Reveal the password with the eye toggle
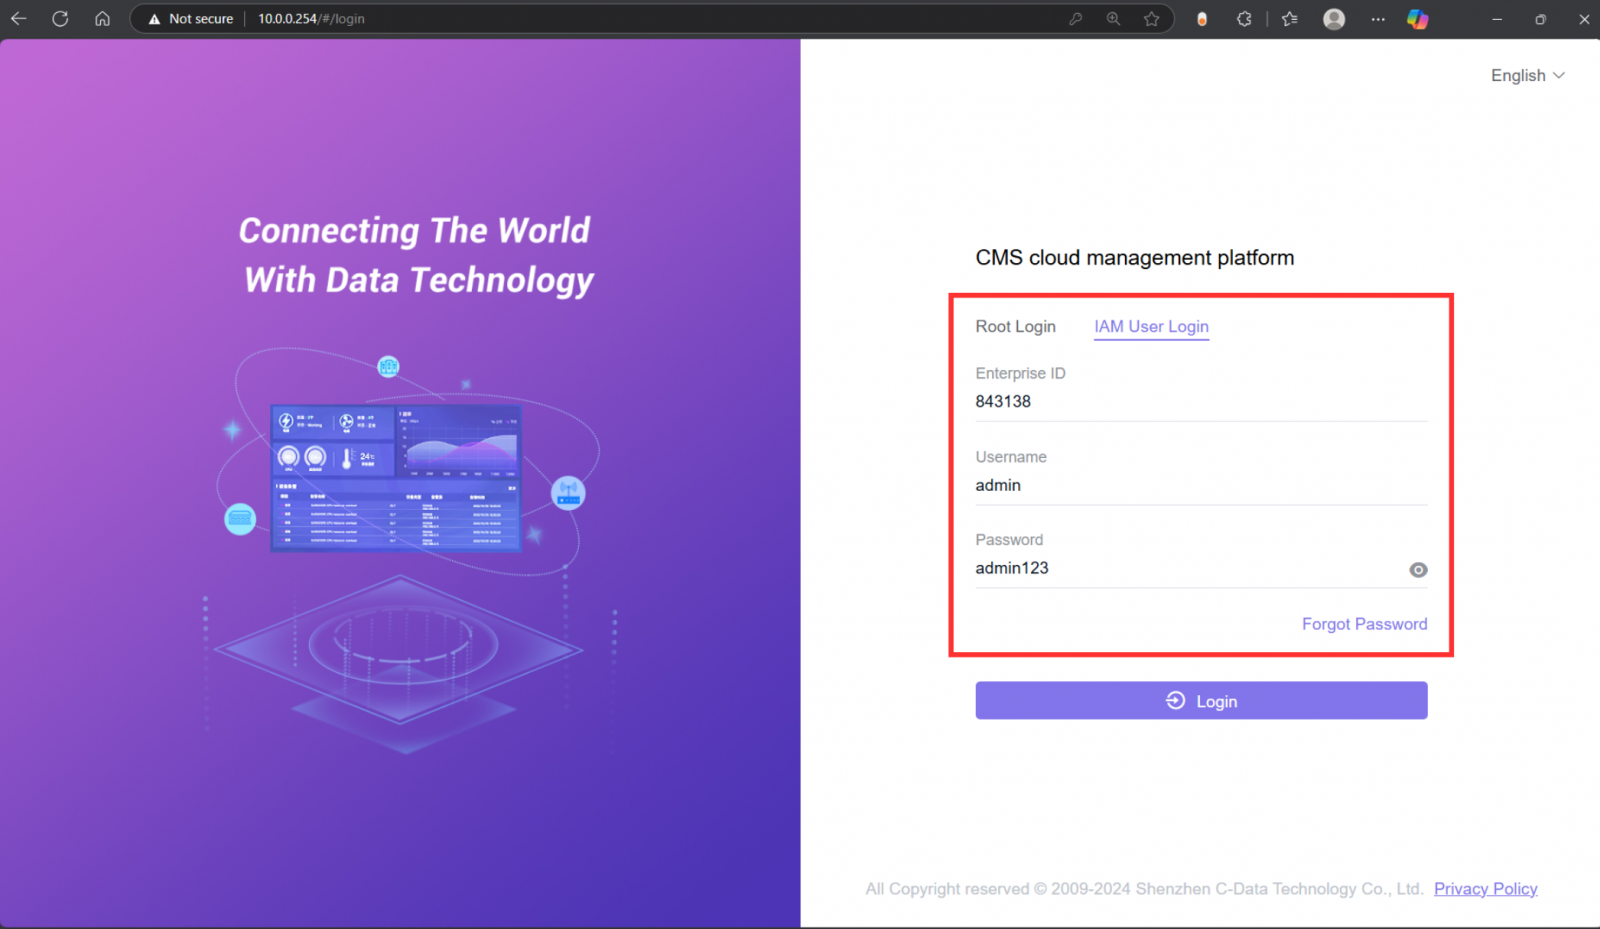Image resolution: width=1600 pixels, height=929 pixels. point(1418,570)
